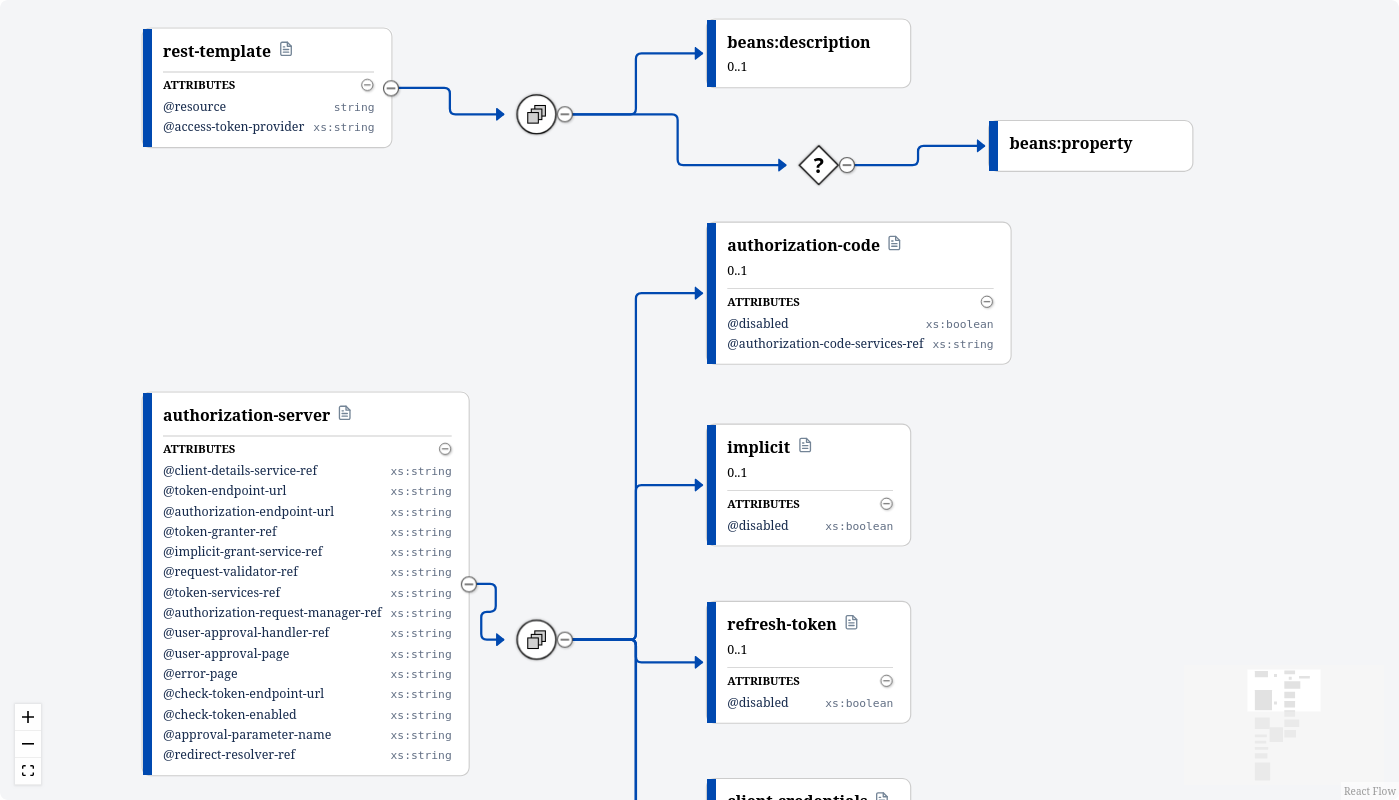Click the document icon beside rest-template title
The image size is (1399, 800).
coord(286,48)
